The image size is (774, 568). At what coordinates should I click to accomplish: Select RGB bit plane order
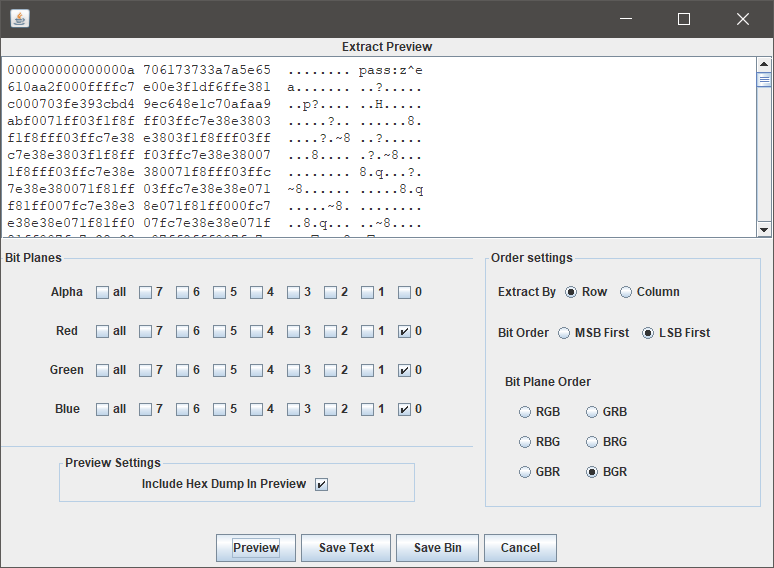click(525, 412)
